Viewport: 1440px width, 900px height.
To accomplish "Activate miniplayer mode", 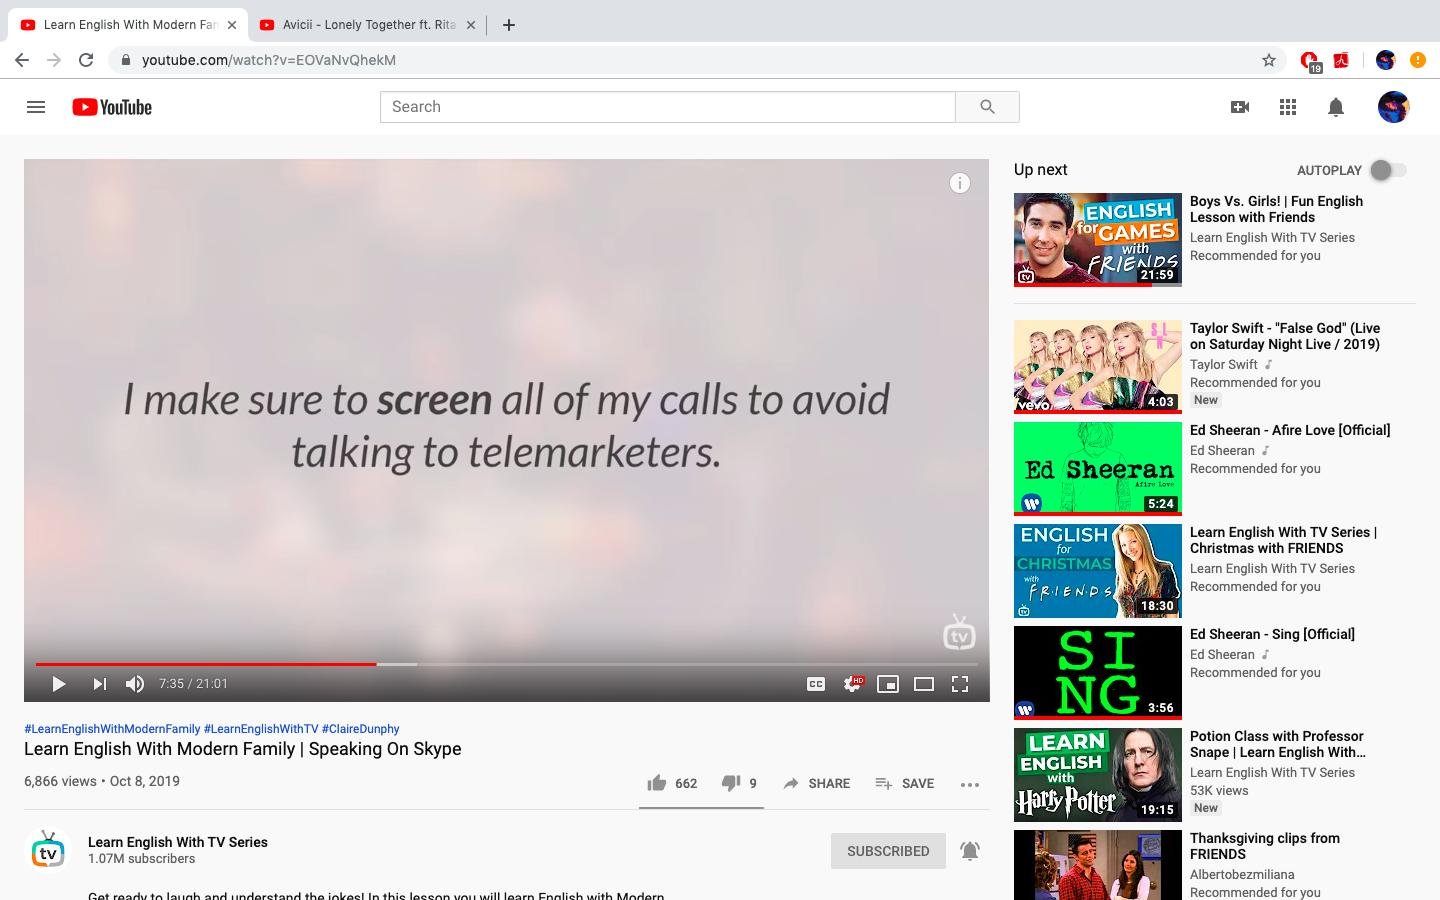I will pyautogui.click(x=888, y=684).
